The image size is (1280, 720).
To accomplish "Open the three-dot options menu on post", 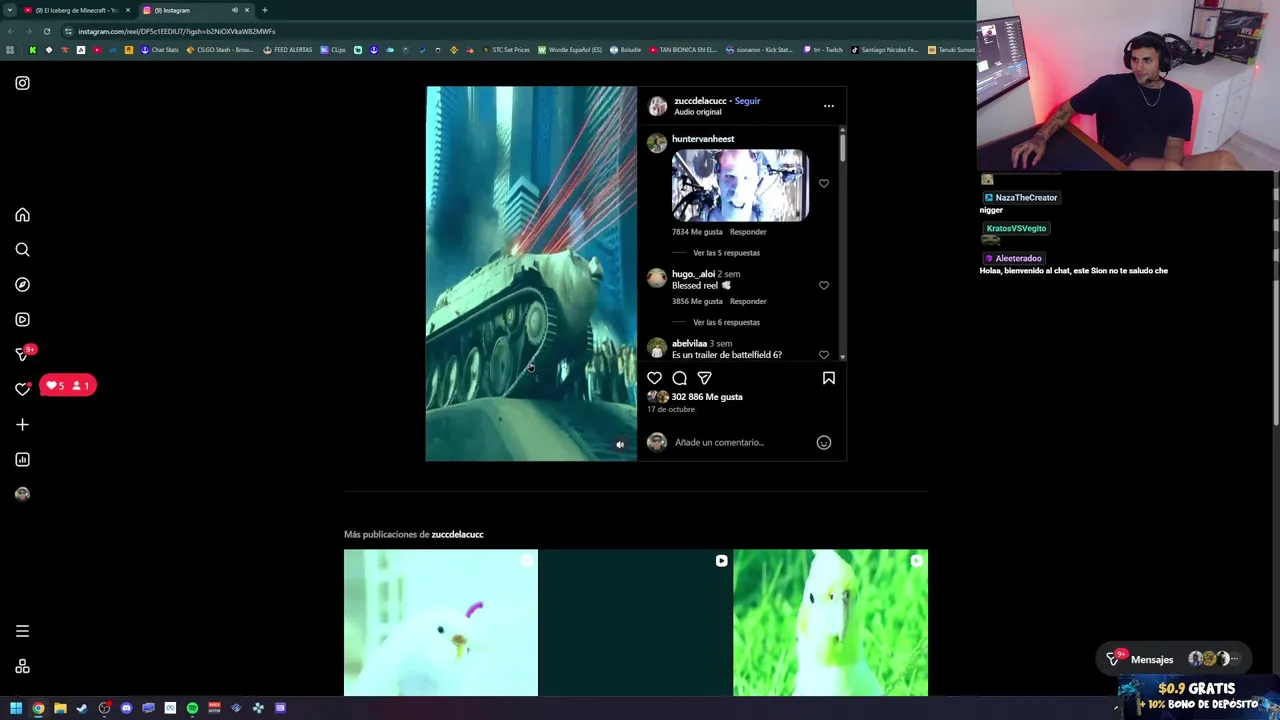I will (x=828, y=106).
